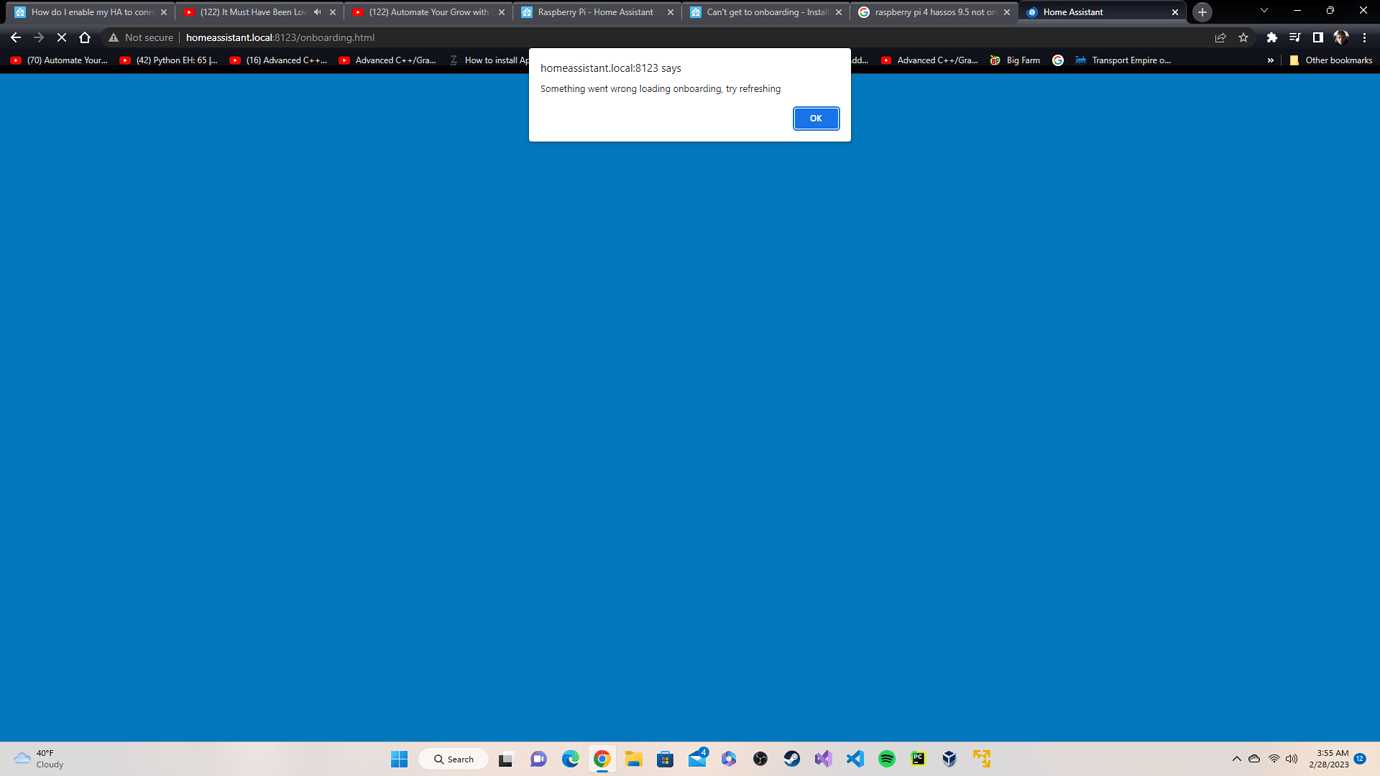Image resolution: width=1380 pixels, height=776 pixels.
Task: Click inside the address bar
Action: [x=400, y=37]
